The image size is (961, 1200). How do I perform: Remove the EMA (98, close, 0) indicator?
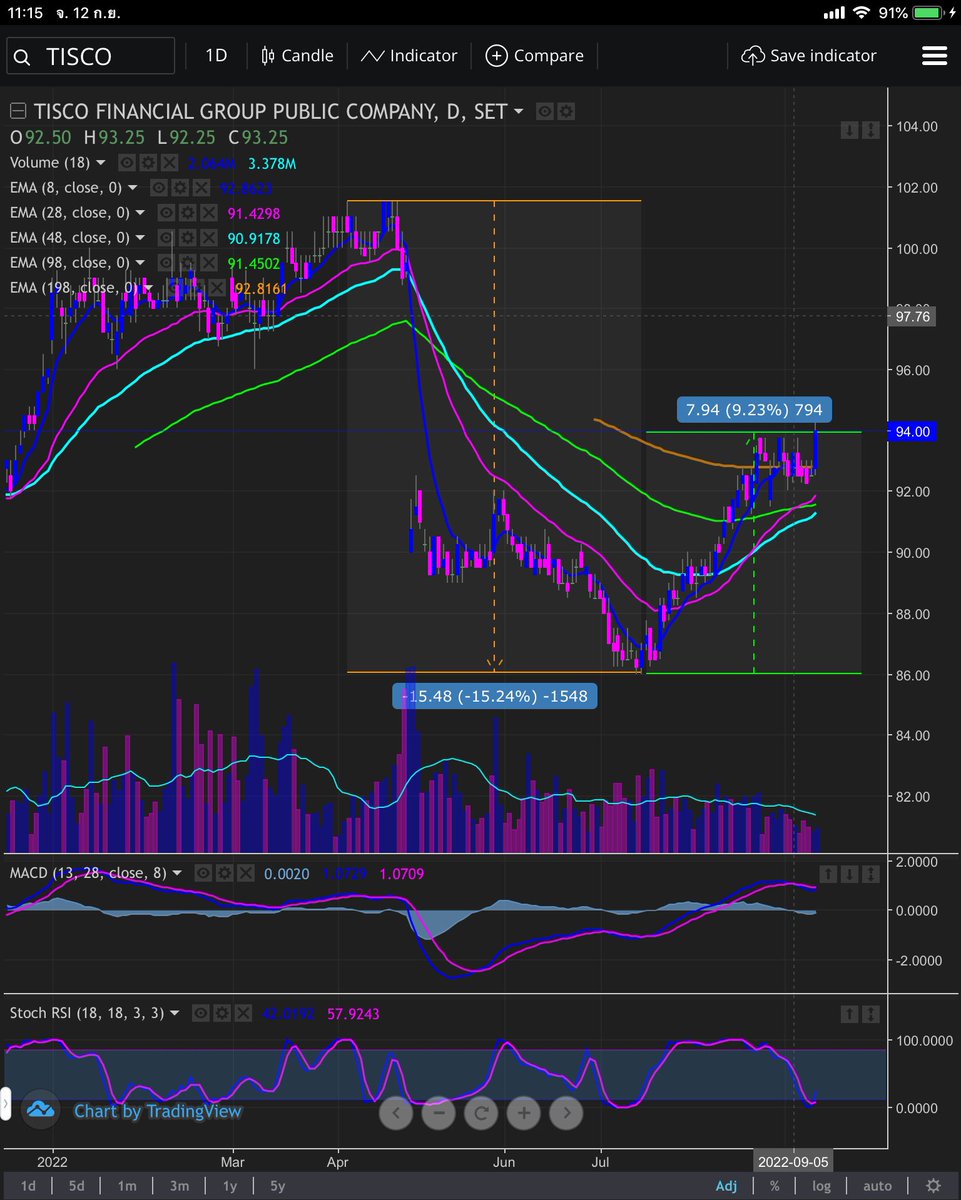click(208, 262)
